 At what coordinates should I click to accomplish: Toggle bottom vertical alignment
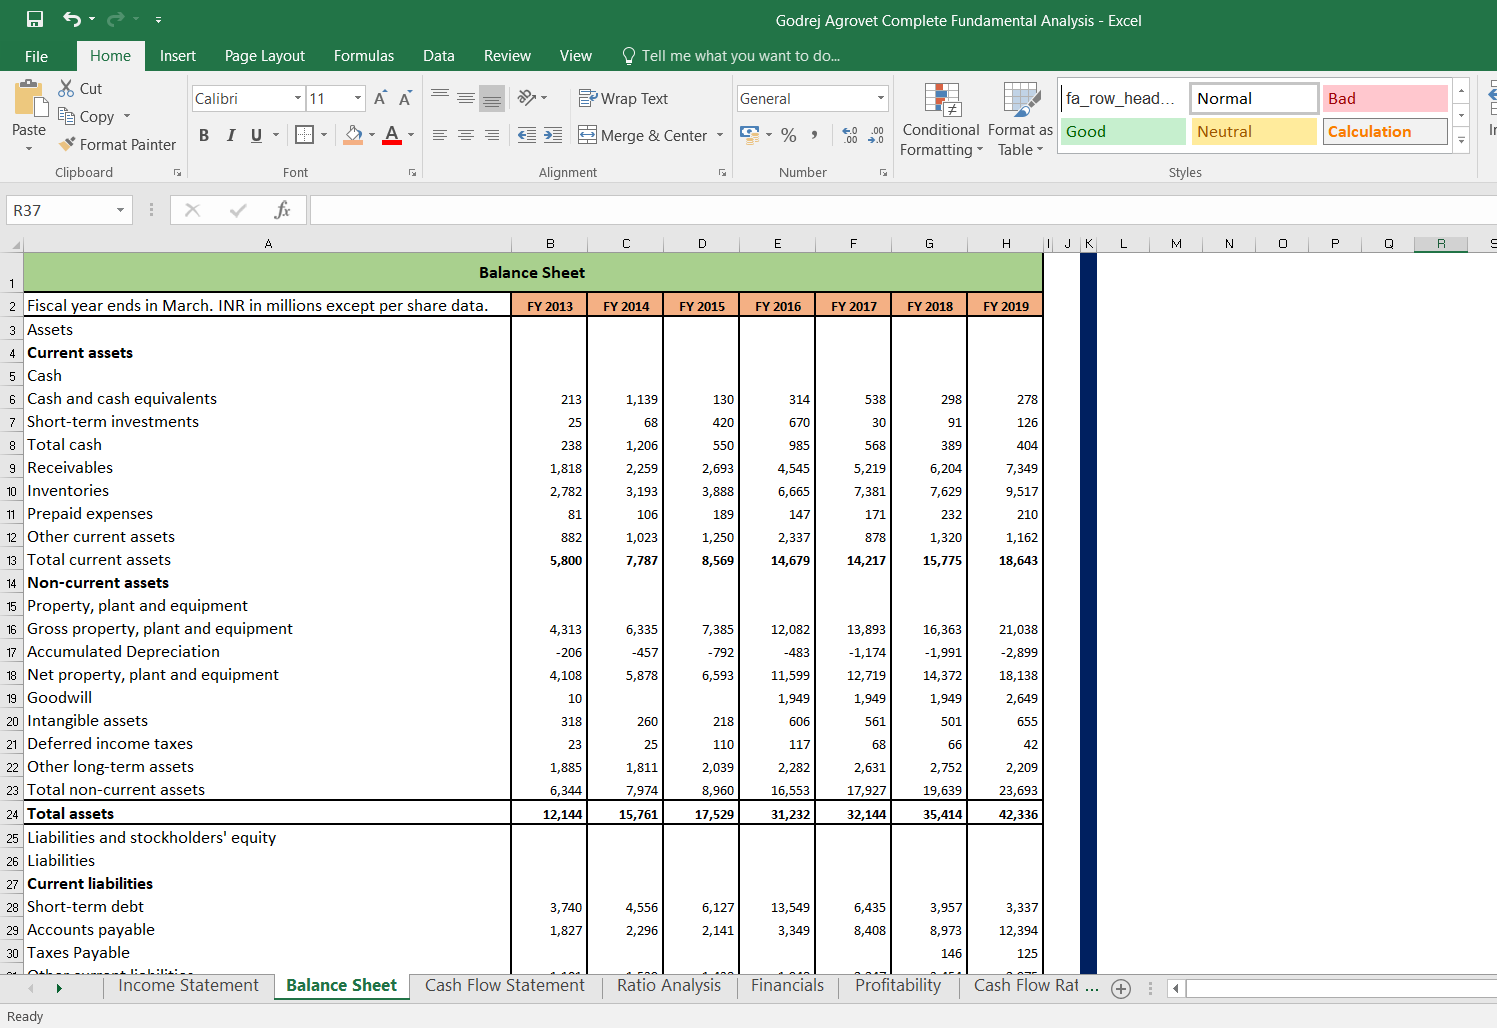492,98
